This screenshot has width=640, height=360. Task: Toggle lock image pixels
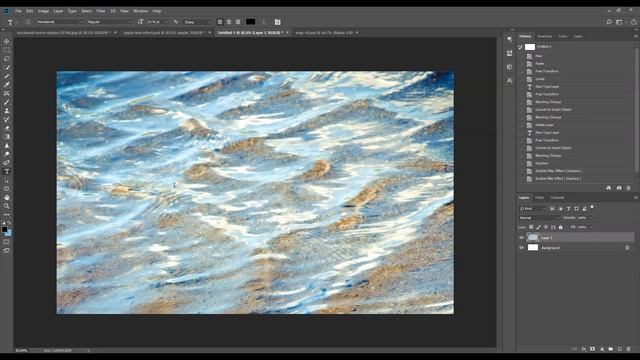(x=538, y=227)
